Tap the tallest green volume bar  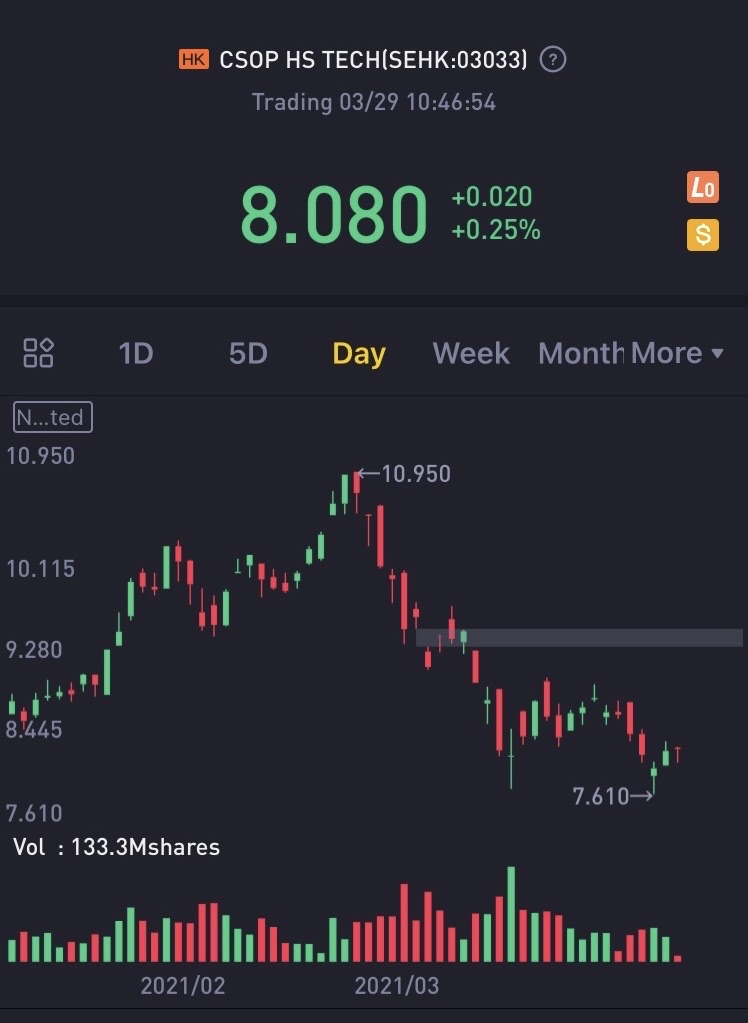(511, 914)
